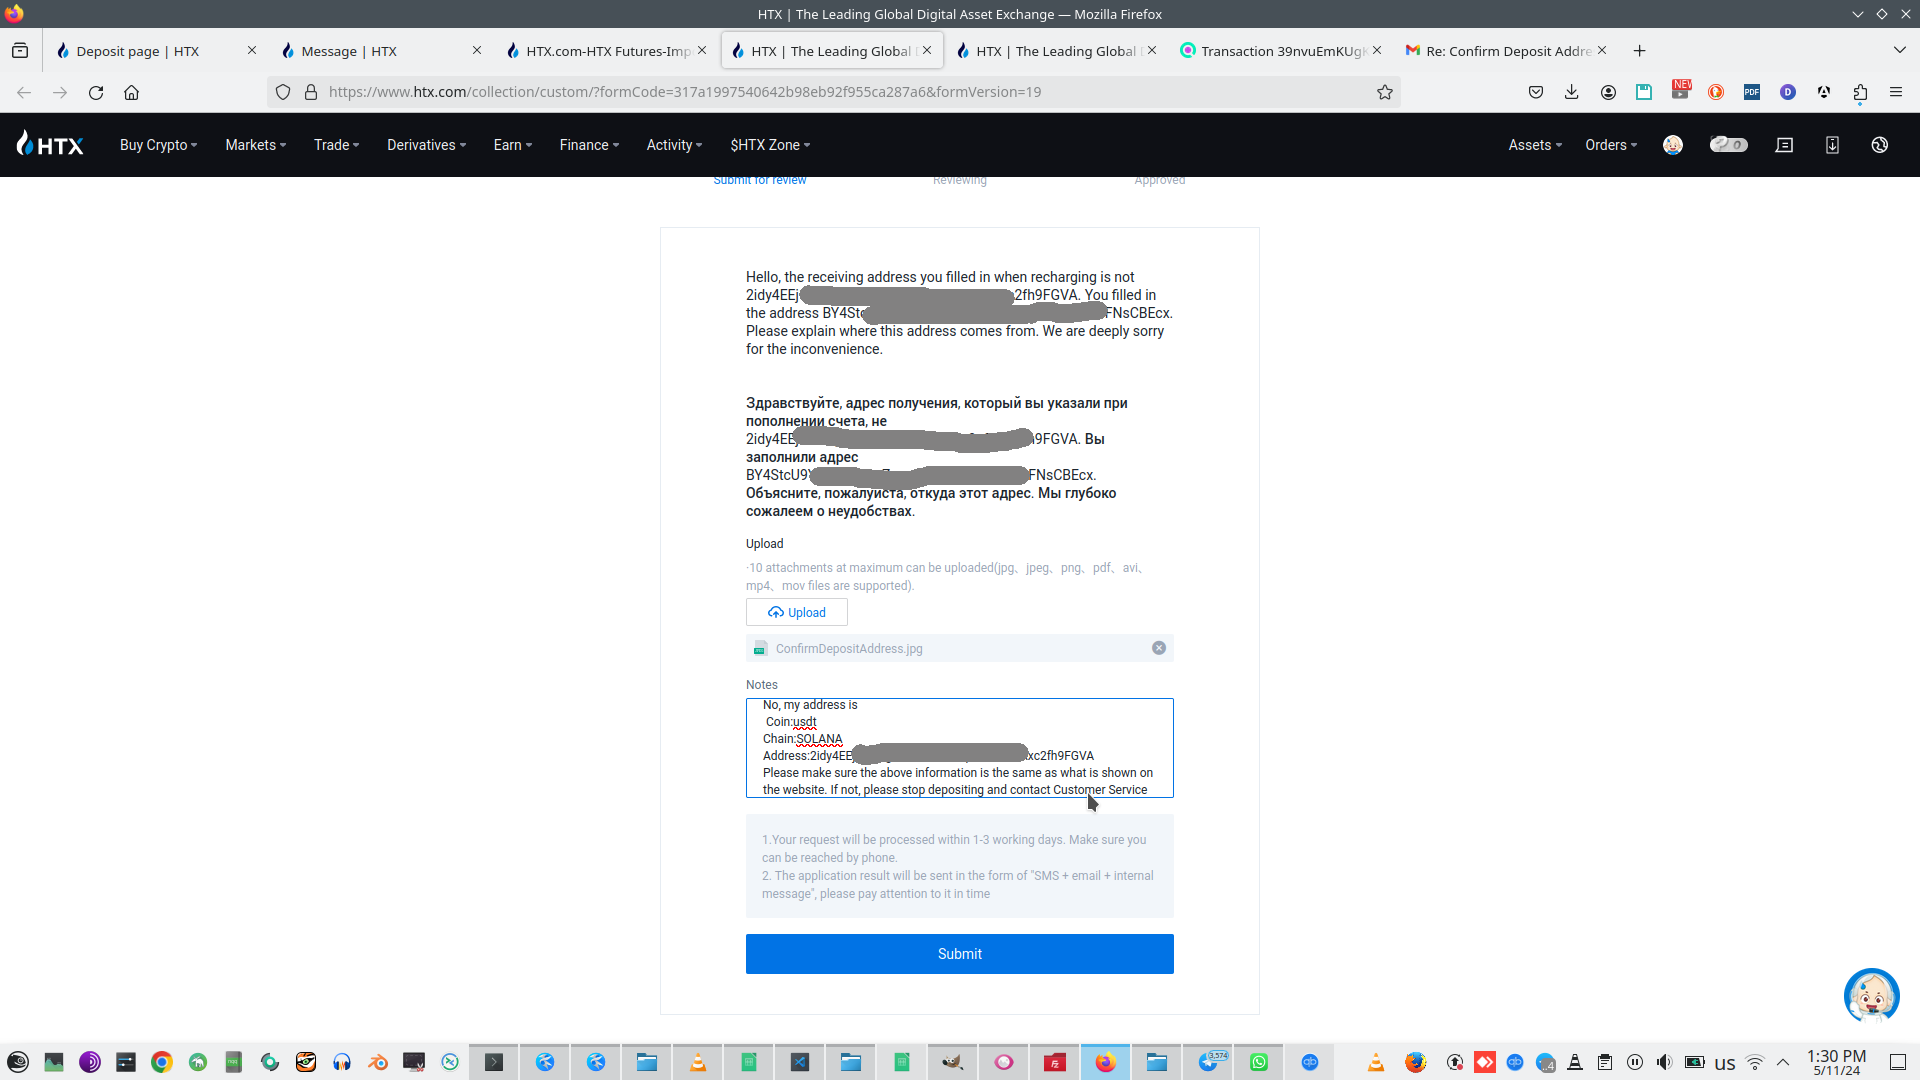Image resolution: width=1920 pixels, height=1080 pixels.
Task: Reload the current page
Action: point(96,92)
